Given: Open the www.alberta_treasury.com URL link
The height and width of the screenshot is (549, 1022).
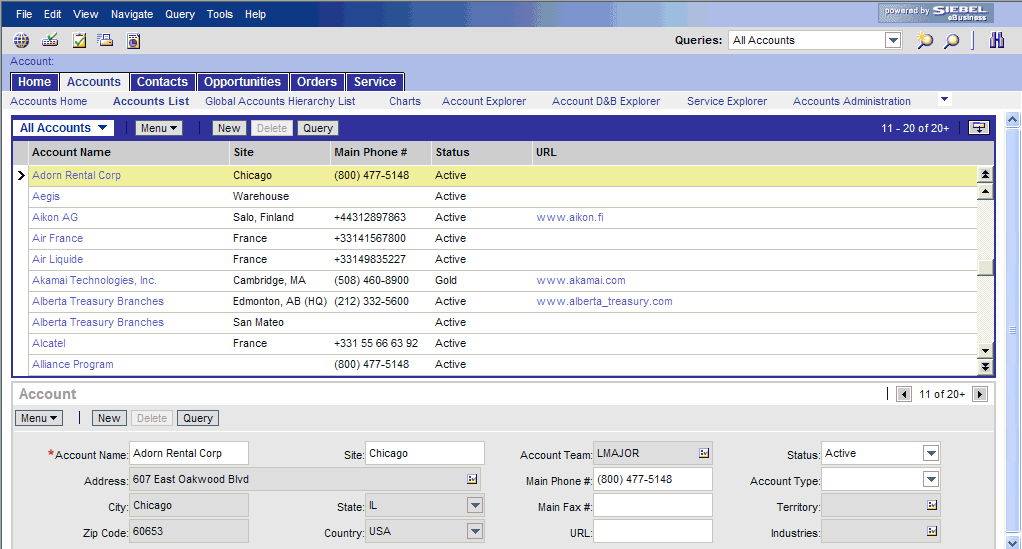Looking at the screenshot, I should [x=604, y=301].
